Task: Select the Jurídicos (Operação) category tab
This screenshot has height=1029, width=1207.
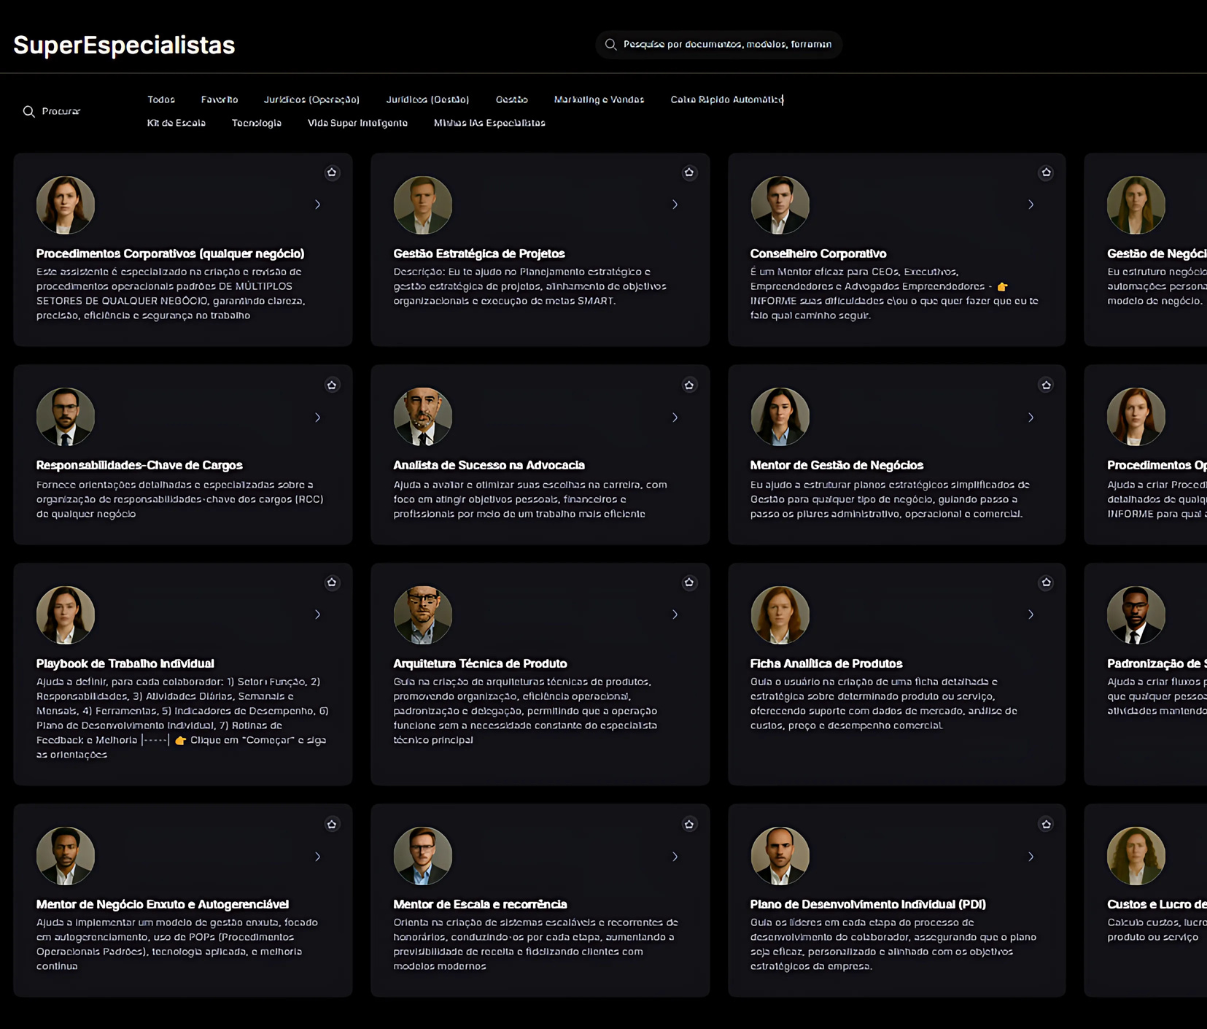Action: 311,100
